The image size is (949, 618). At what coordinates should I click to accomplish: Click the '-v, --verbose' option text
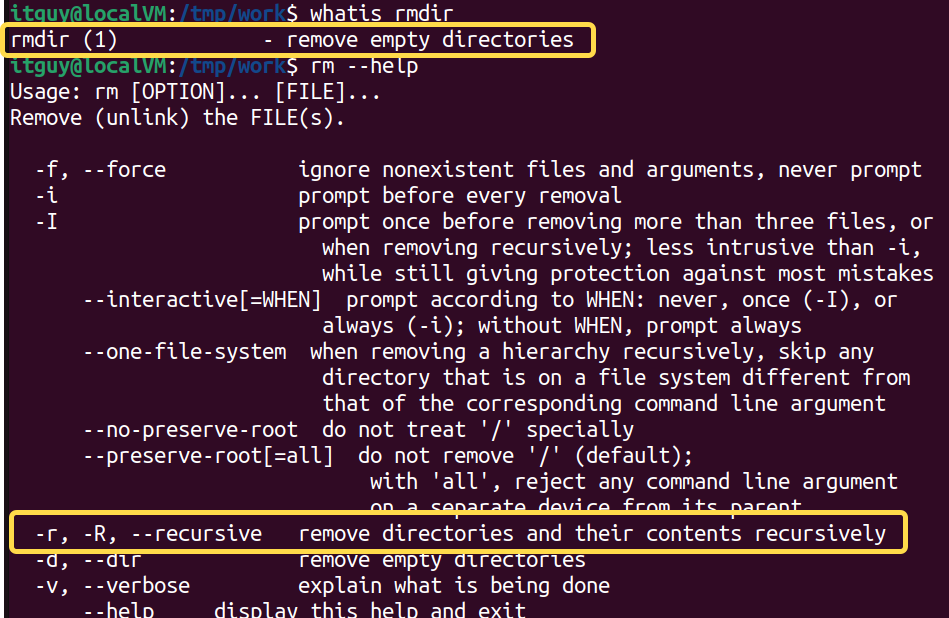[x=112, y=586]
